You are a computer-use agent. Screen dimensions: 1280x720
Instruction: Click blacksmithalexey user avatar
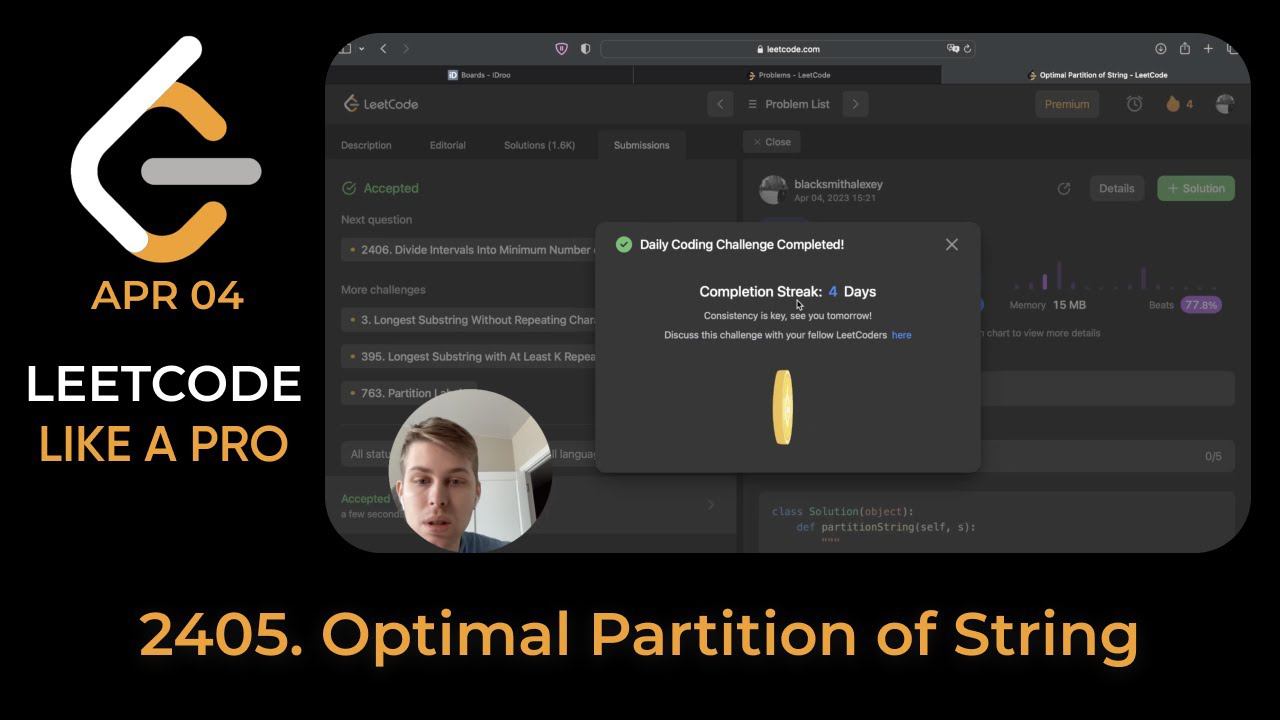pyautogui.click(x=773, y=189)
